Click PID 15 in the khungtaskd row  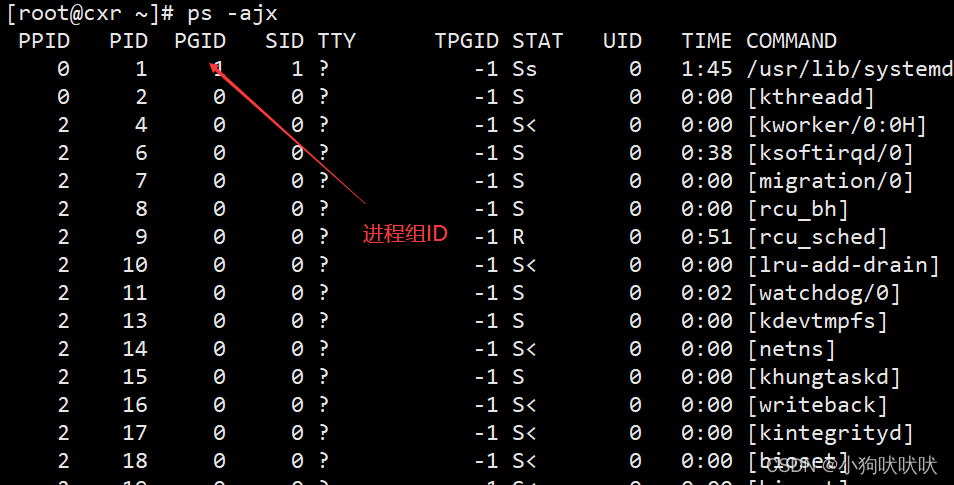tap(134, 377)
